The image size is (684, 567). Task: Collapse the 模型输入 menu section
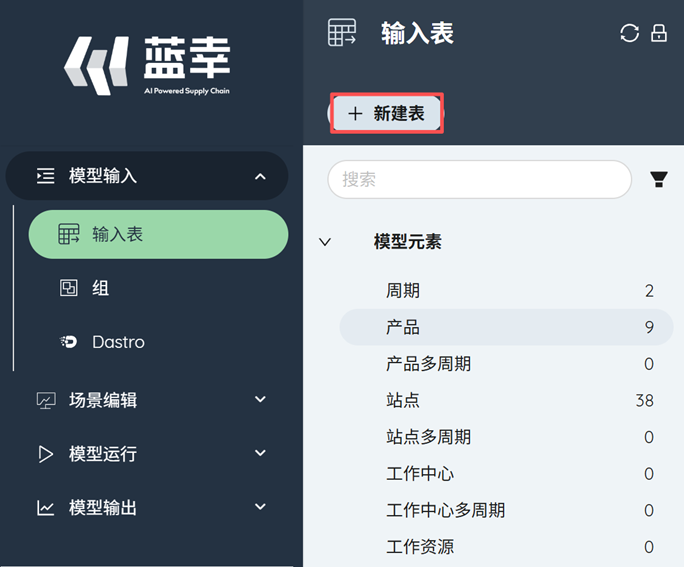coord(260,176)
